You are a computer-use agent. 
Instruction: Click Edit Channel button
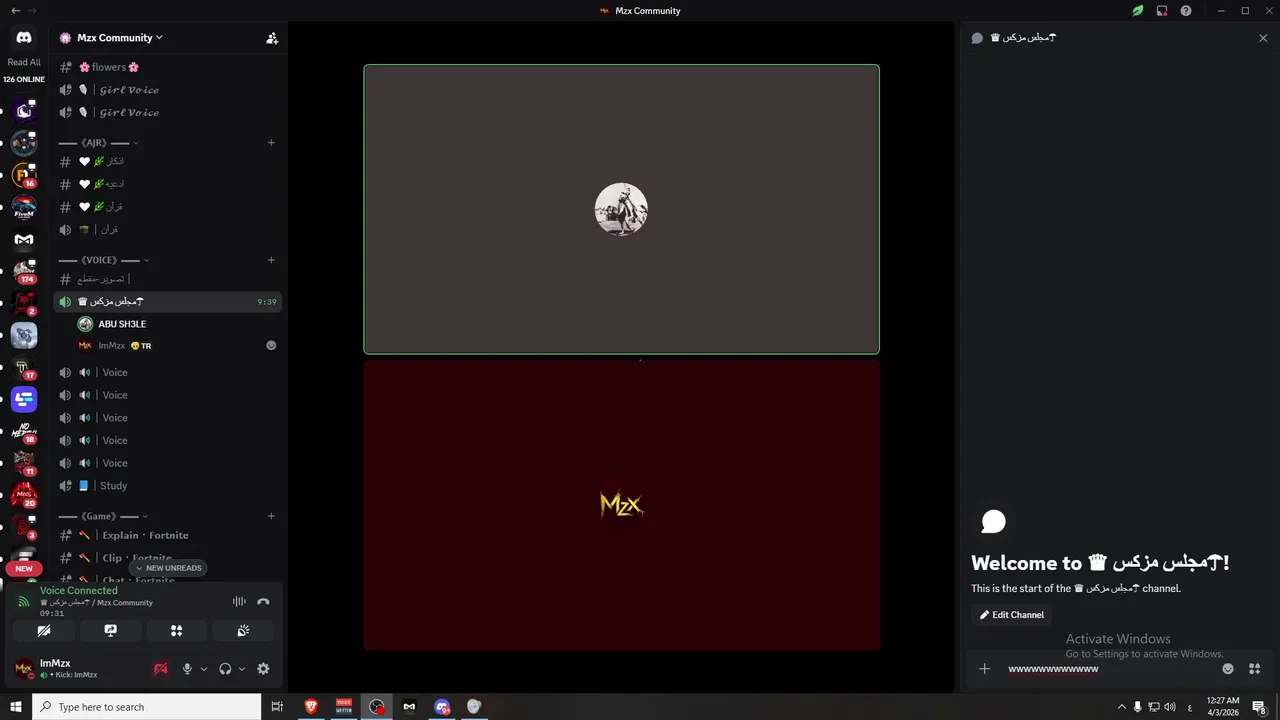tap(1011, 615)
